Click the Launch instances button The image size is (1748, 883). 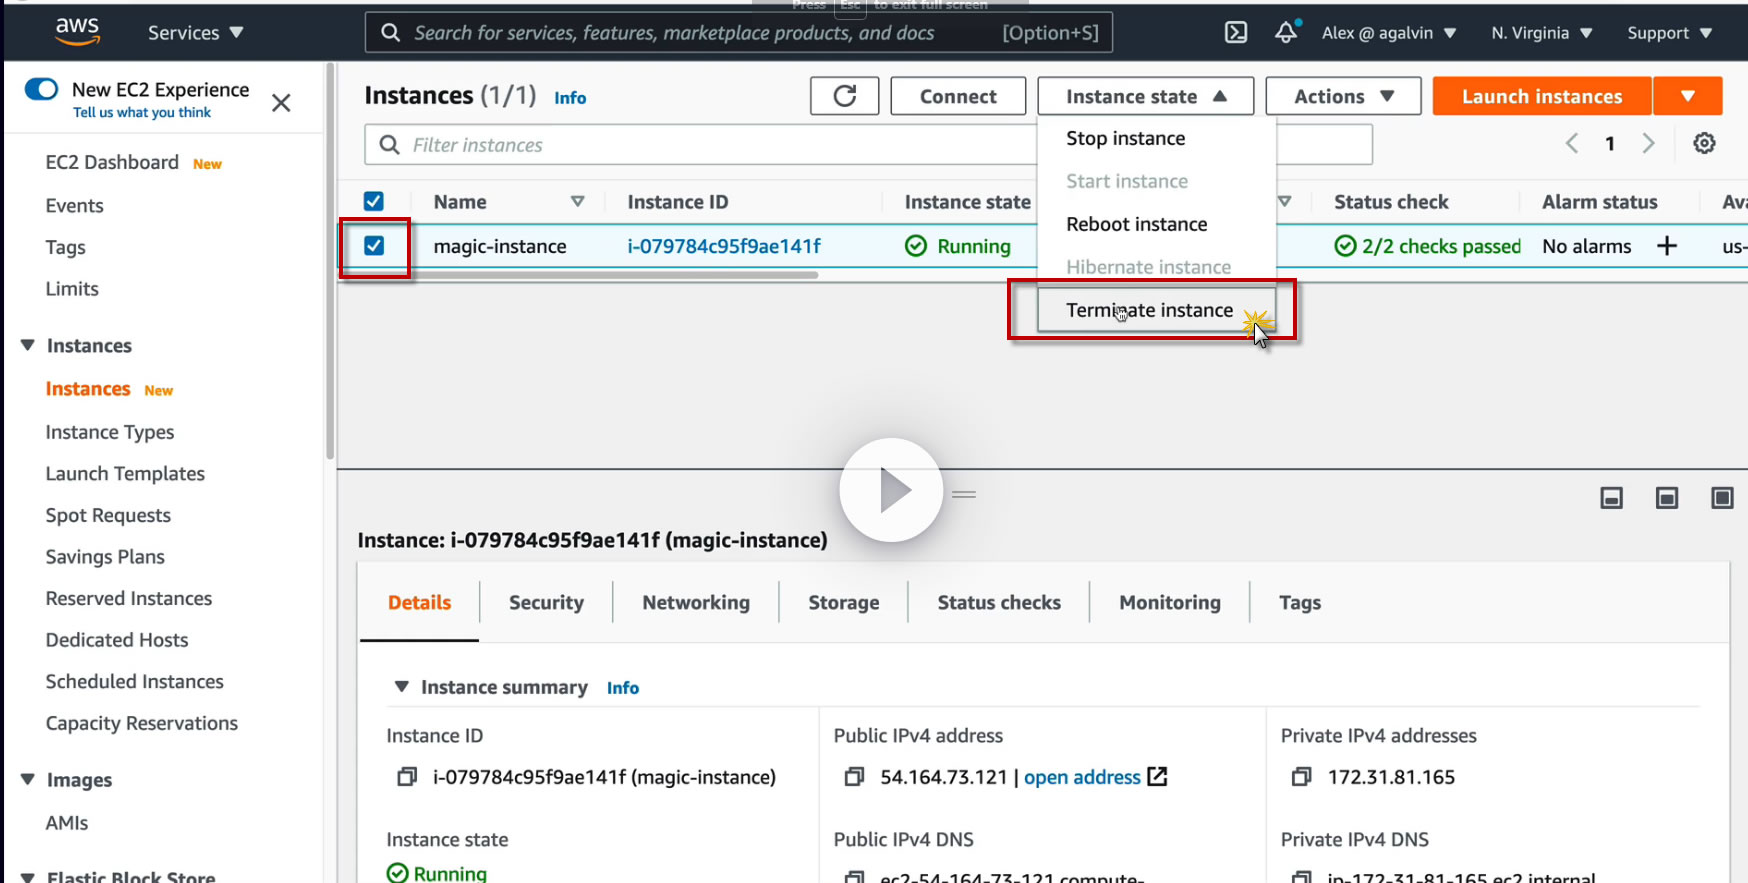(1542, 96)
